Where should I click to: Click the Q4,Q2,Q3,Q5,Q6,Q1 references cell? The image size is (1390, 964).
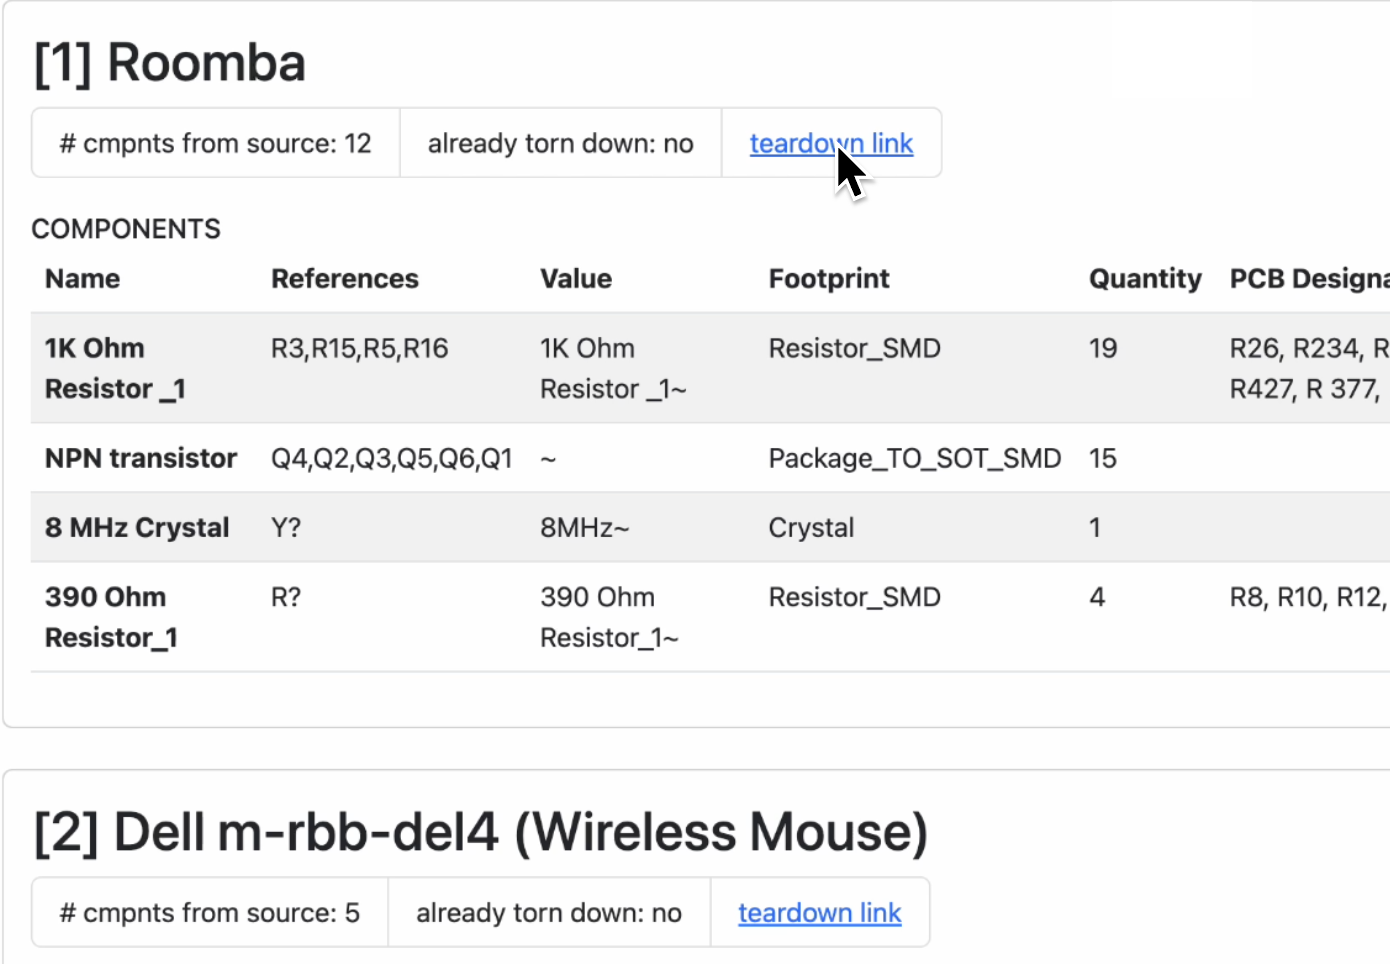tap(391, 458)
